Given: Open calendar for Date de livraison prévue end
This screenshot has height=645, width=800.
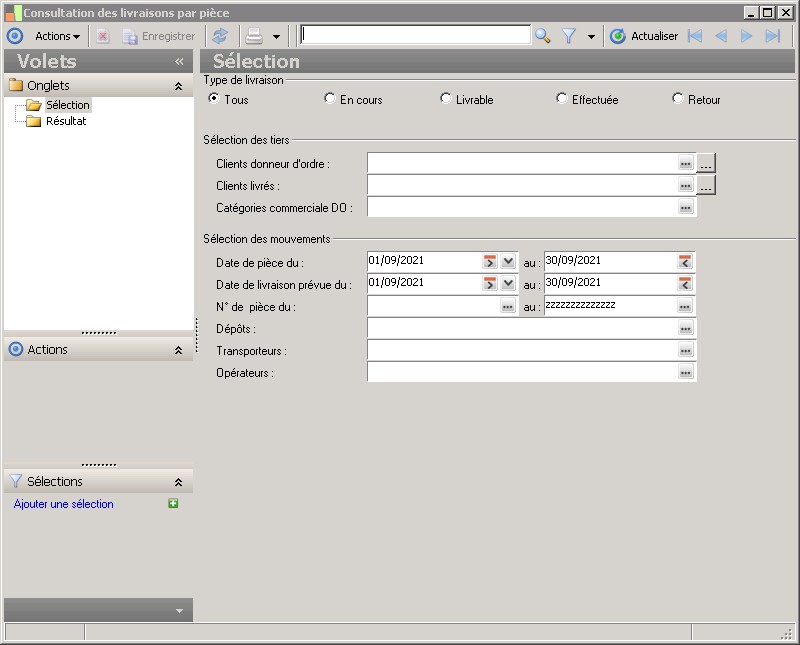Looking at the screenshot, I should 685,283.
